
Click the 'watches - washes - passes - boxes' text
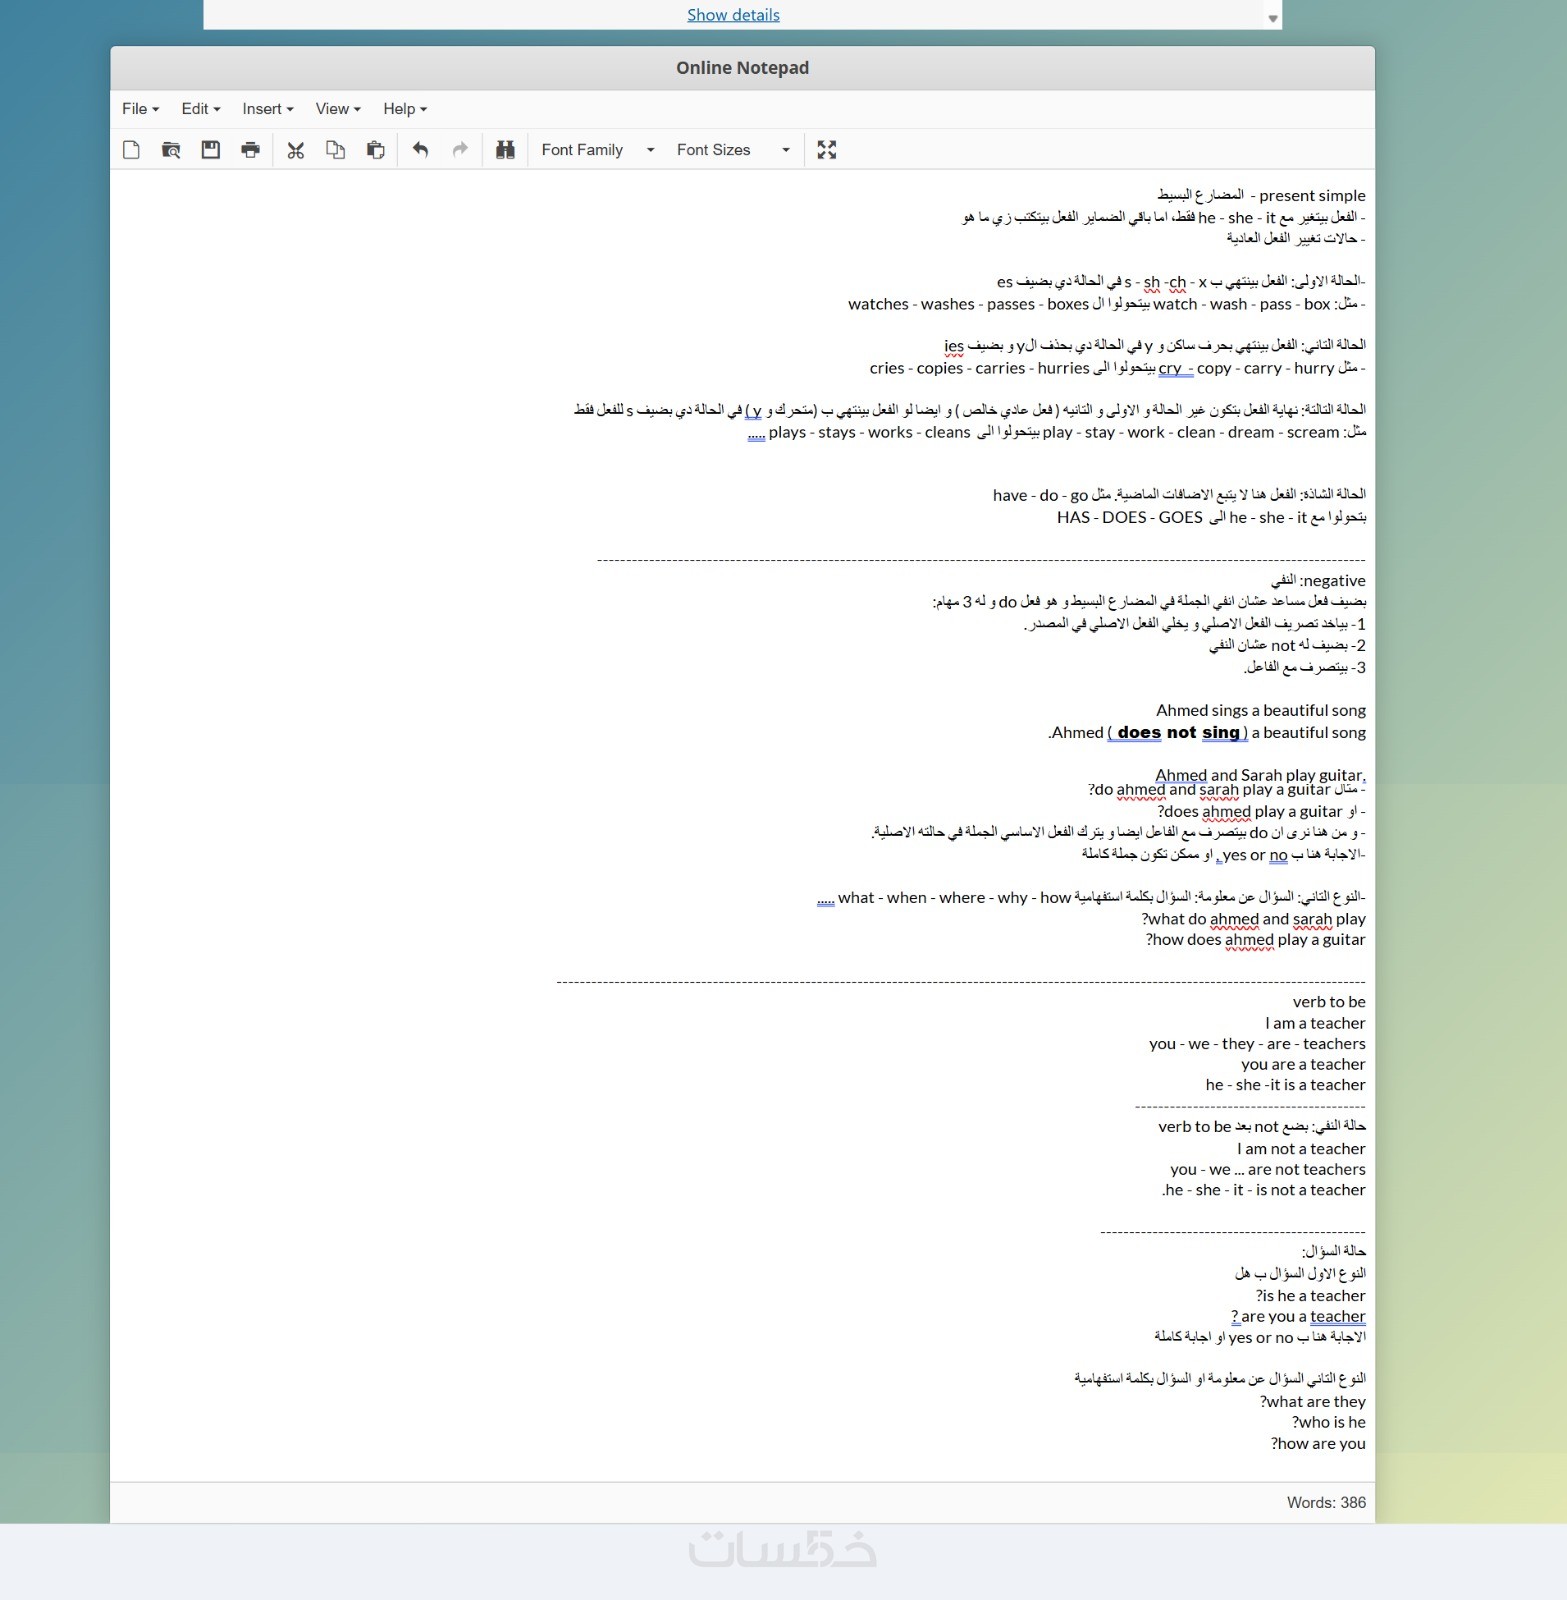tap(968, 304)
